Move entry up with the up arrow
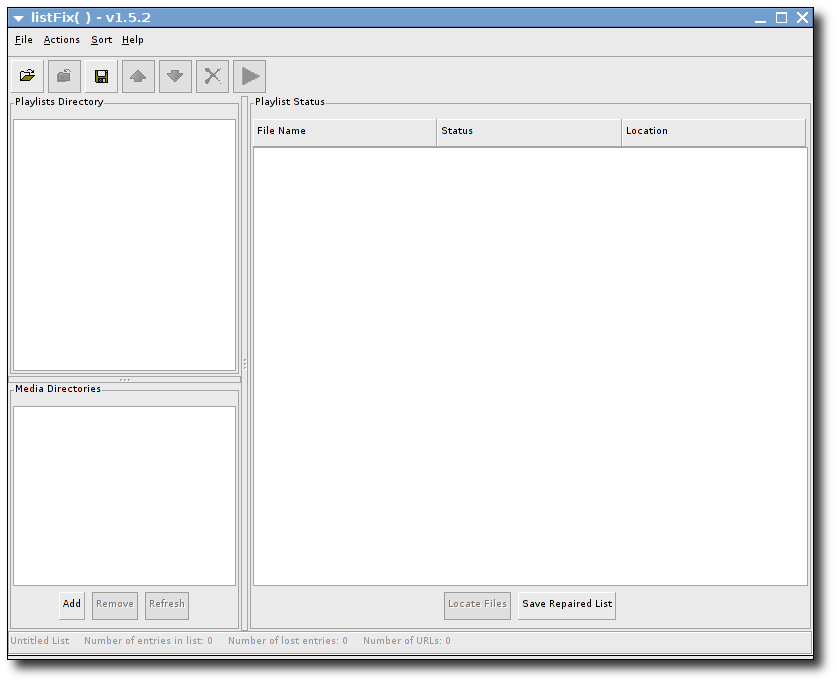Image resolution: width=837 pixels, height=683 pixels. (x=138, y=76)
